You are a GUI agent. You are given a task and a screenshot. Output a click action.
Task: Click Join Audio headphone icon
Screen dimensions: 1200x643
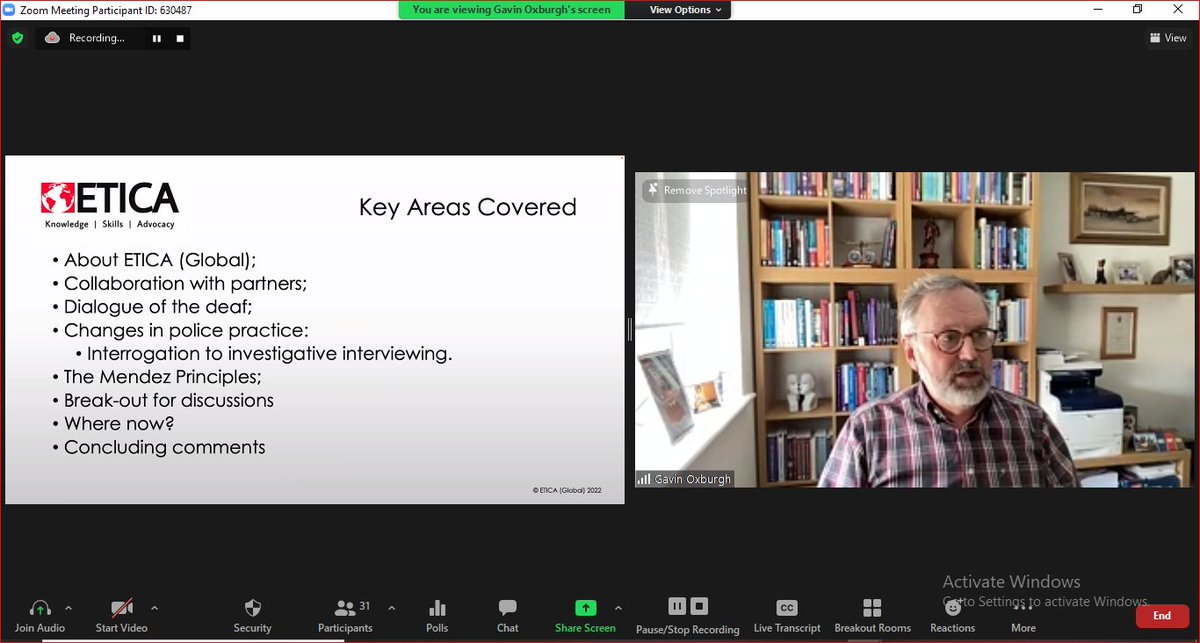click(40, 608)
